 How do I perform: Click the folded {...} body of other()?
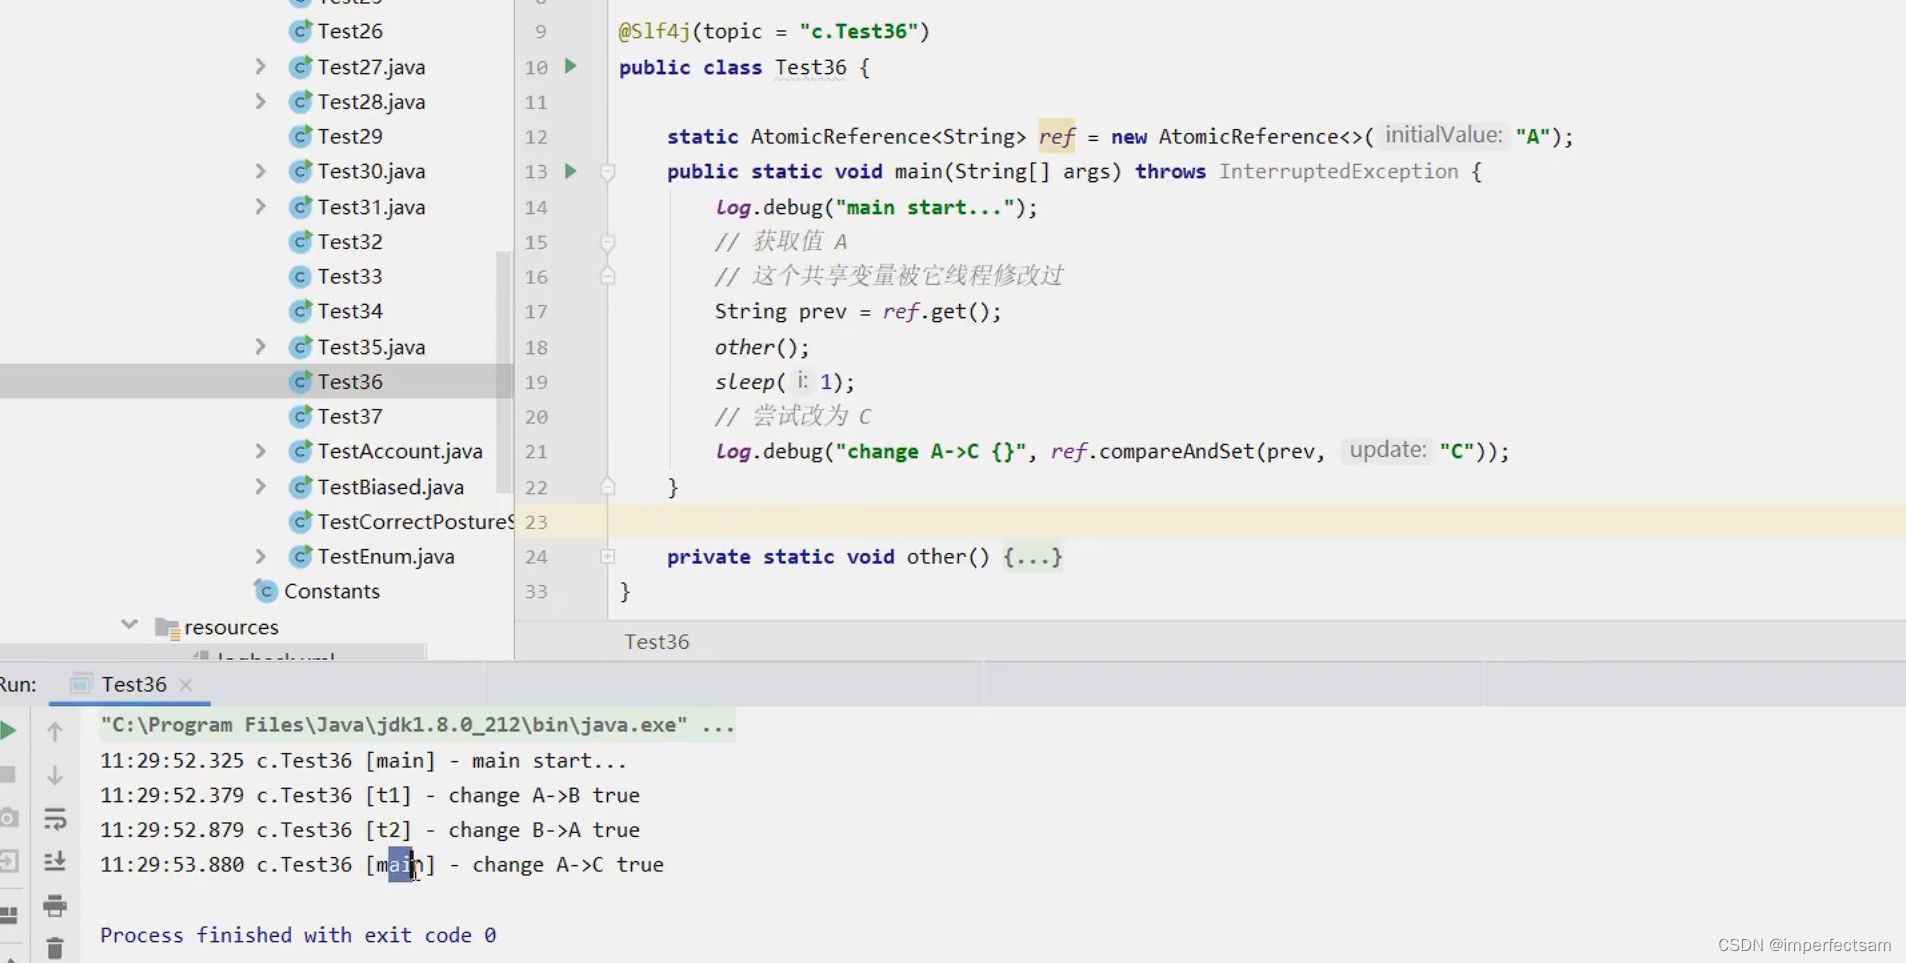tap(1033, 557)
